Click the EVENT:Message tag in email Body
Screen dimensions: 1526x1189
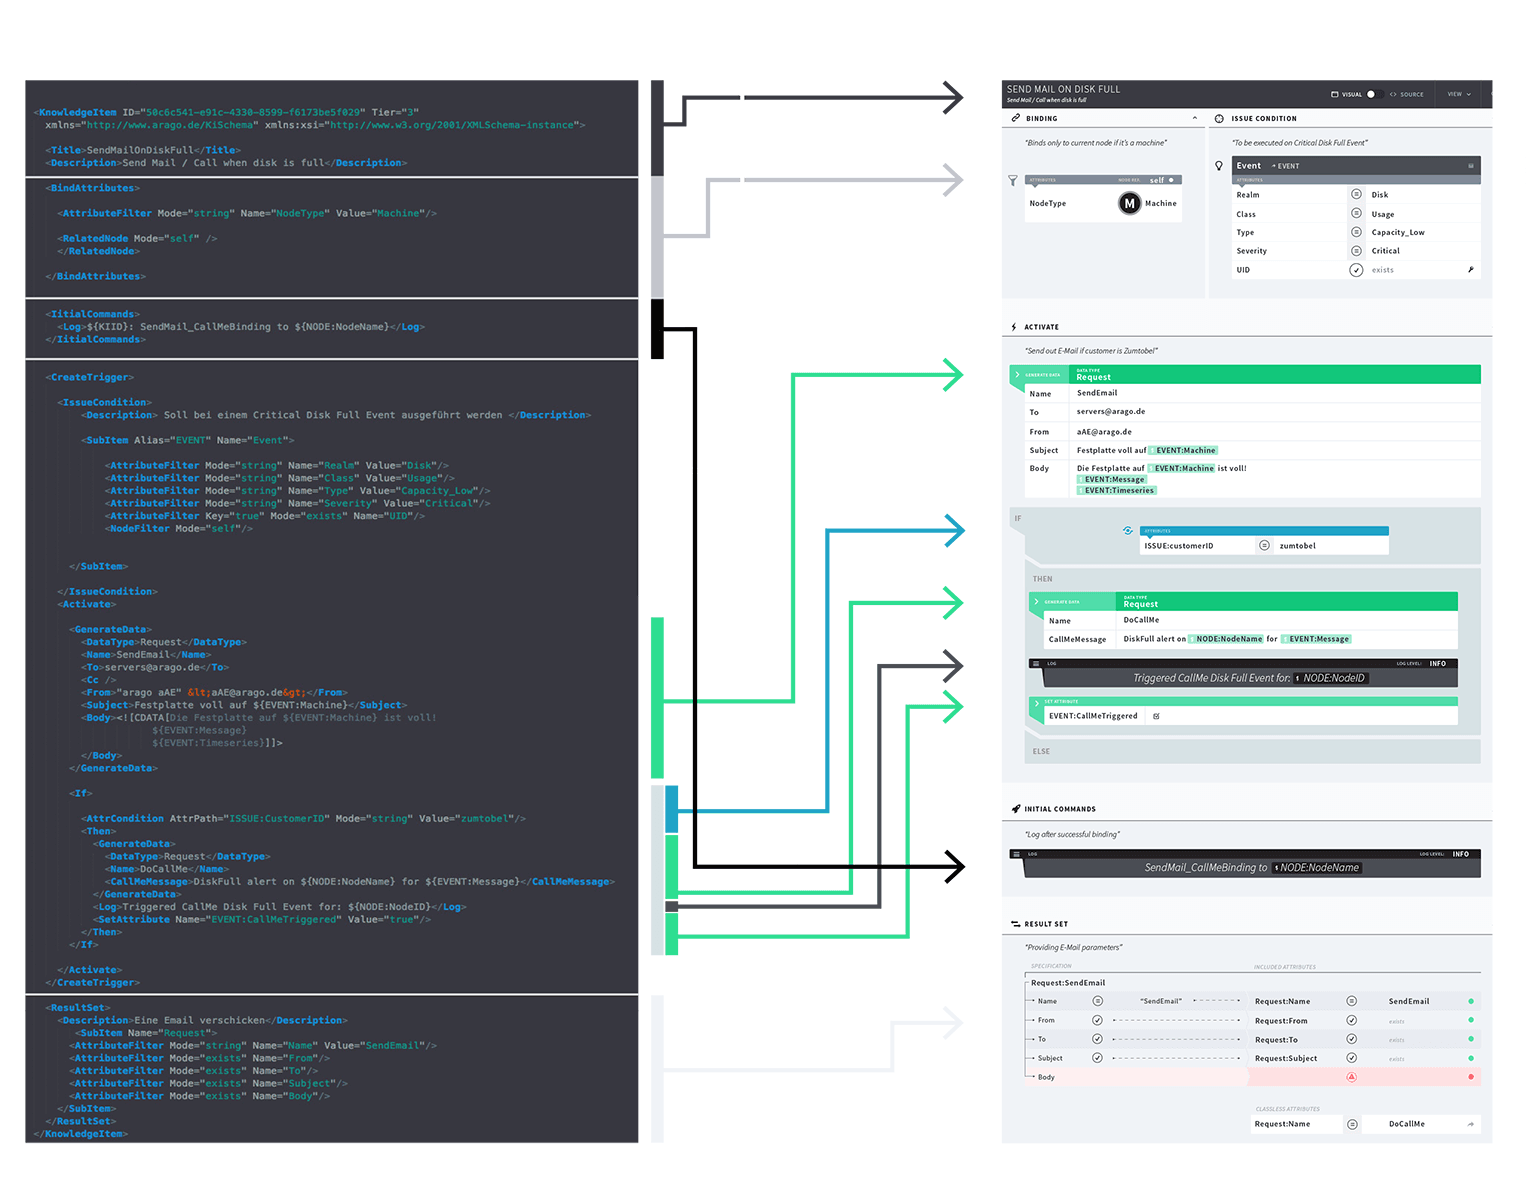pos(1112,479)
